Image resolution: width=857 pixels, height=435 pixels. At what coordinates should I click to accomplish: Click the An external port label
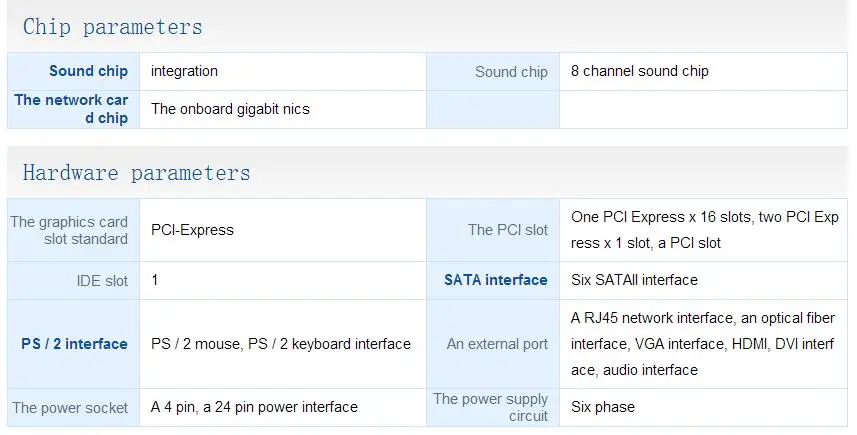[x=497, y=344]
